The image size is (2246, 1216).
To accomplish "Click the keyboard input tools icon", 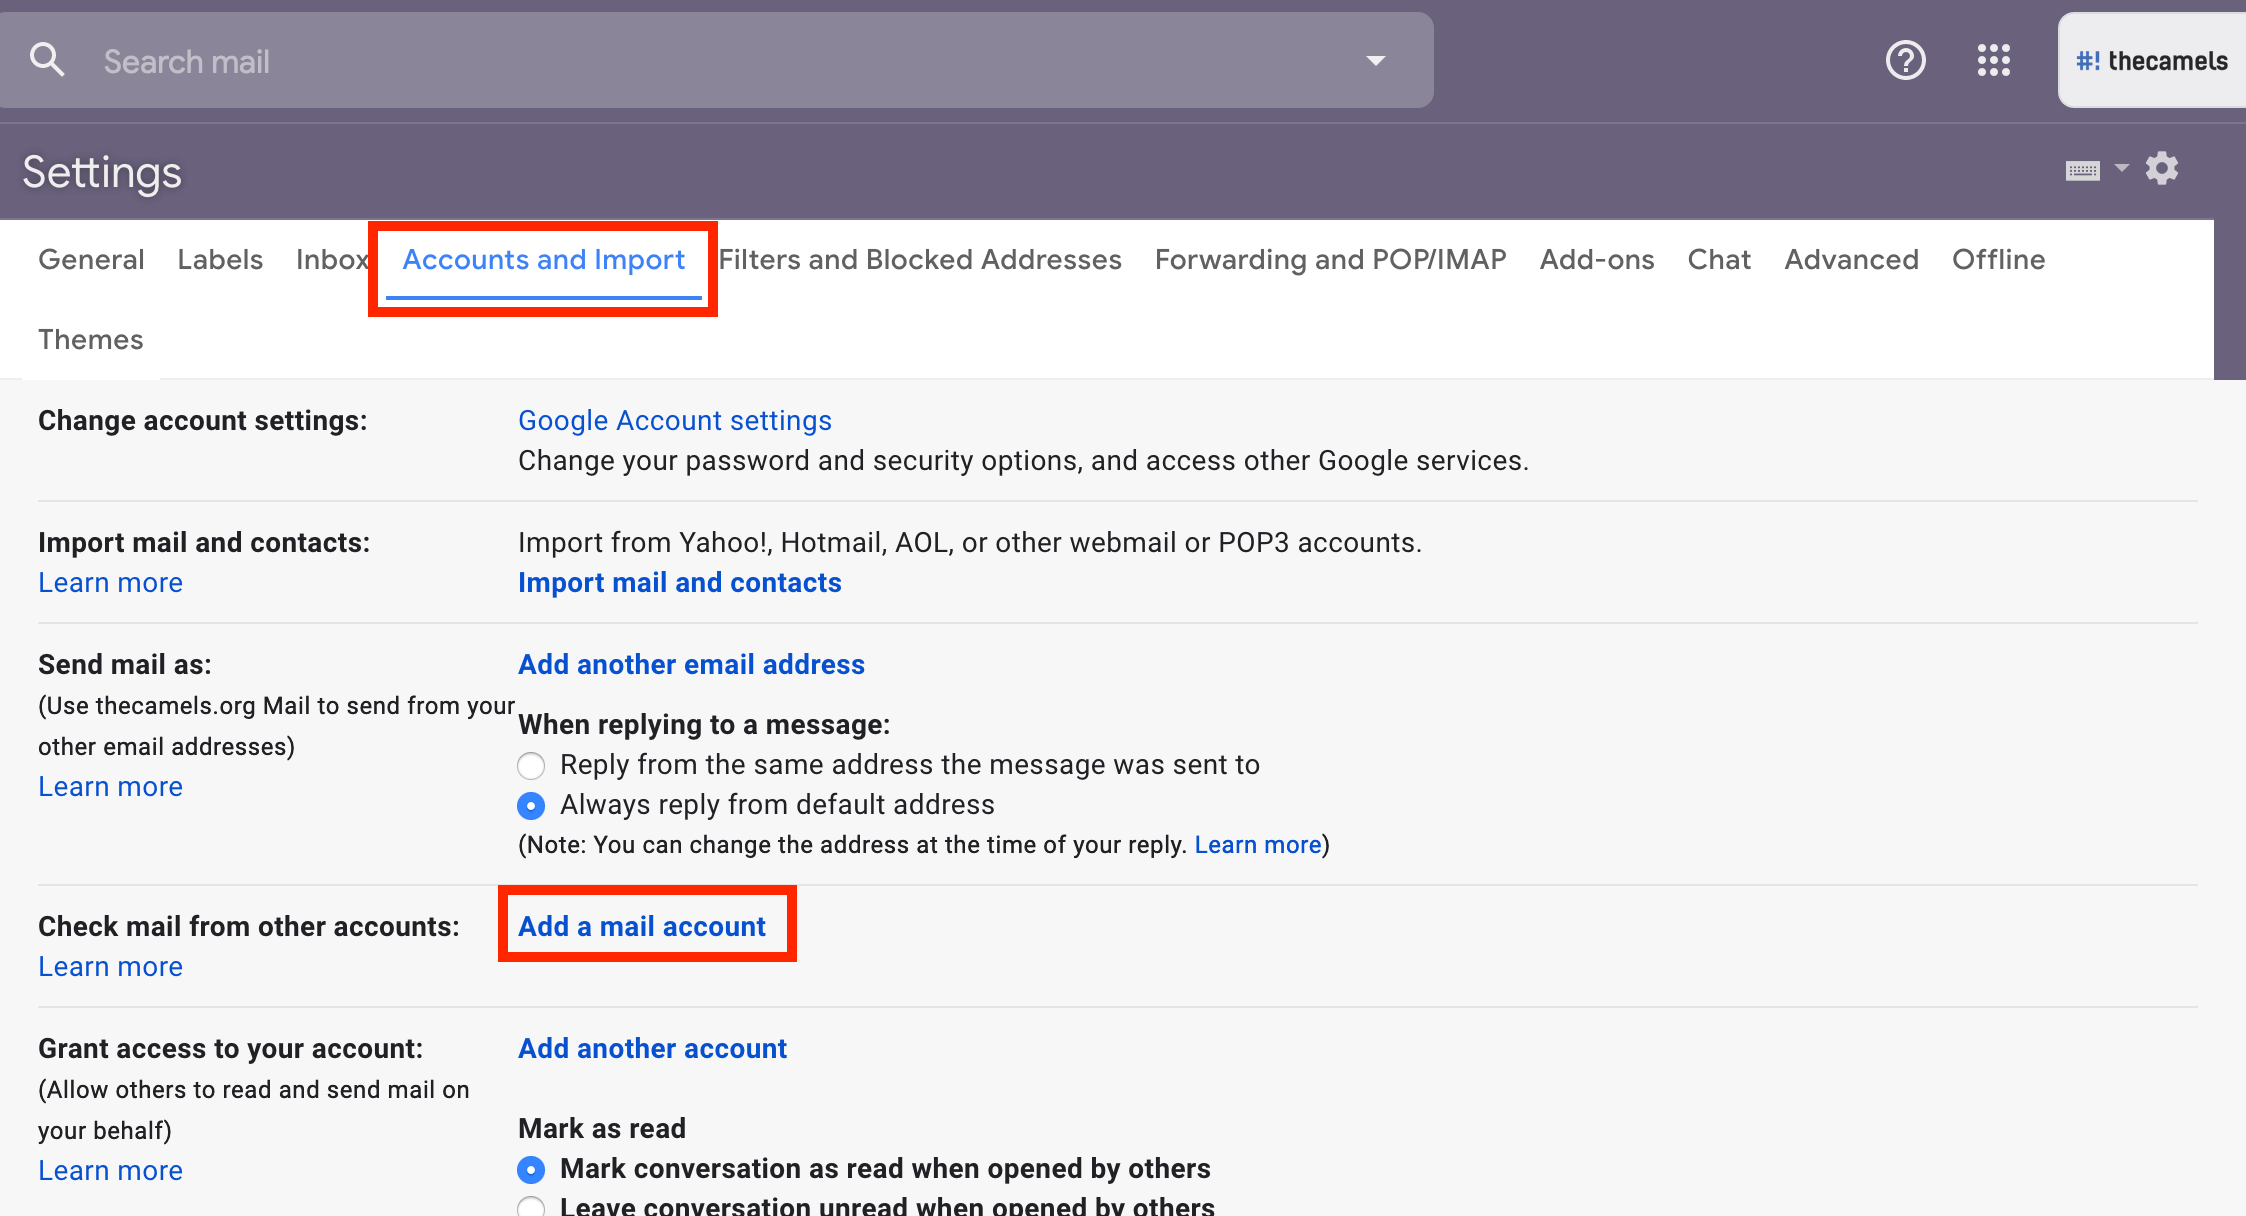I will 2082,170.
